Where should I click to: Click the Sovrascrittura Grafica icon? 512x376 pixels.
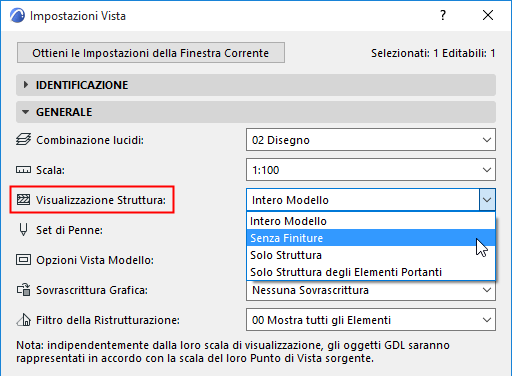24,289
